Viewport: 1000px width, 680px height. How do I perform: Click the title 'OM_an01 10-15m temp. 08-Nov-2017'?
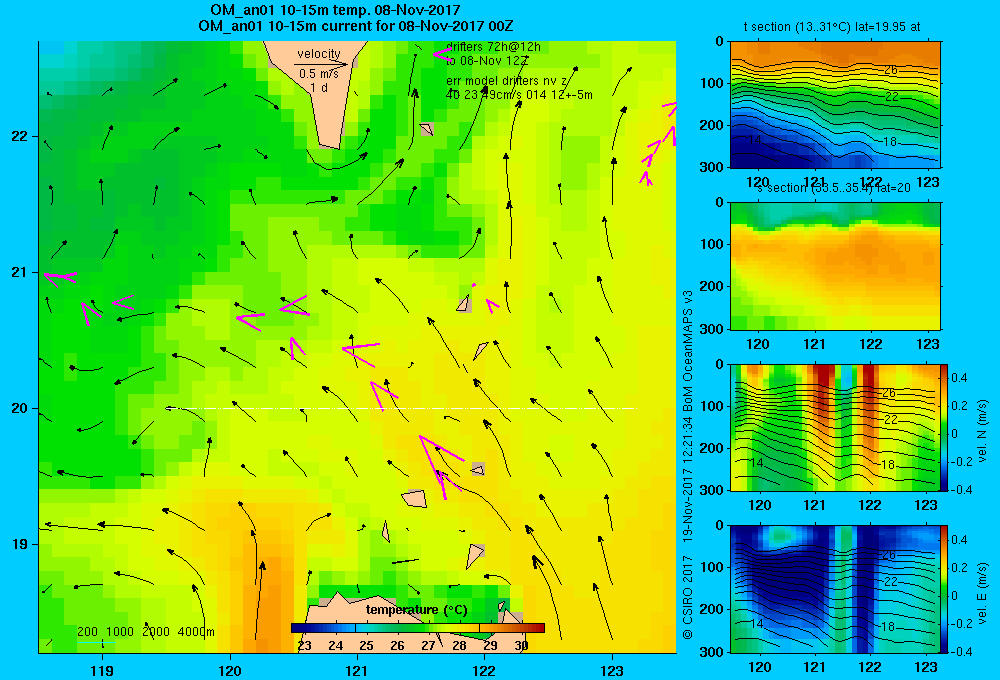tap(335, 10)
